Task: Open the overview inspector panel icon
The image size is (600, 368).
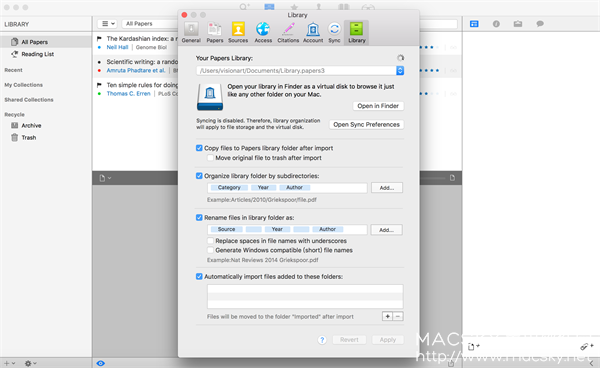Action: [474, 24]
